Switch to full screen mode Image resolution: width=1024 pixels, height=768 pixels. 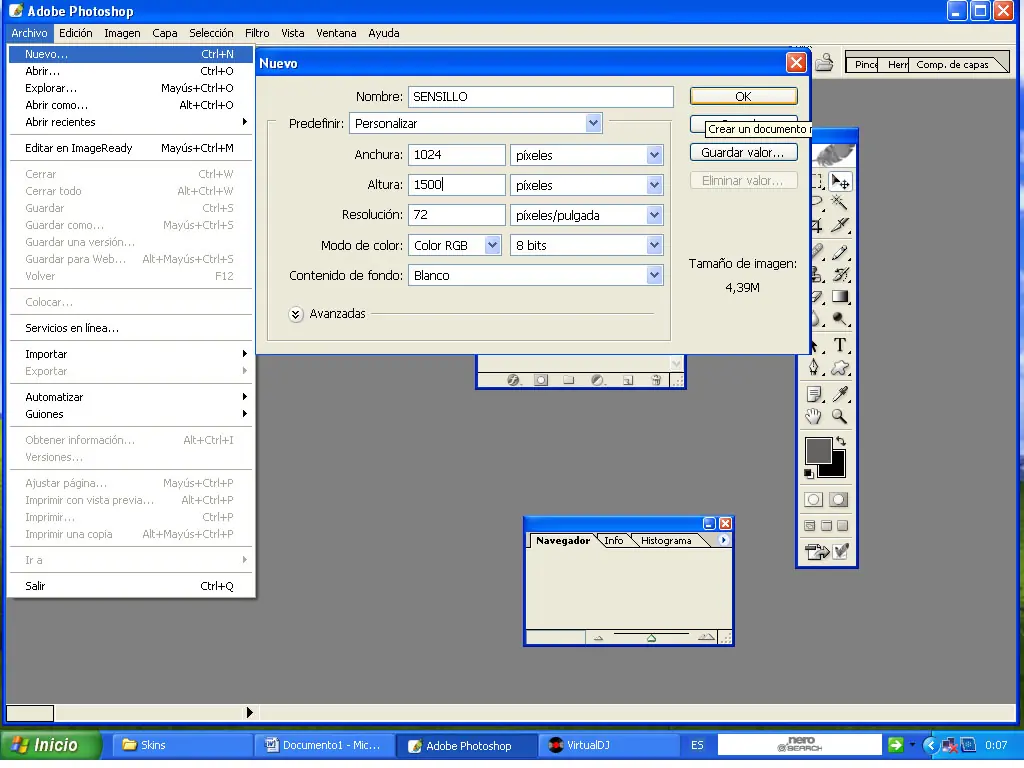point(842,526)
